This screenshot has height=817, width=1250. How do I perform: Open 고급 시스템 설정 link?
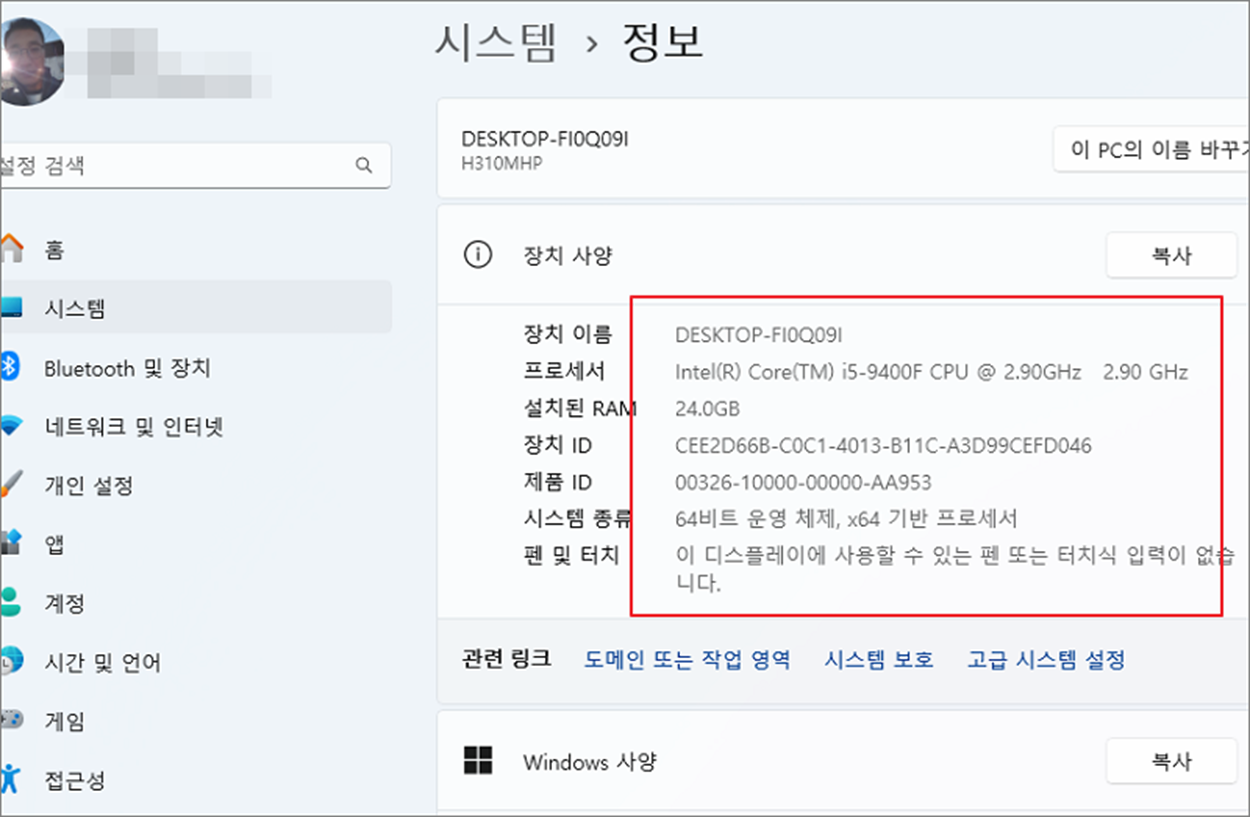click(1046, 659)
